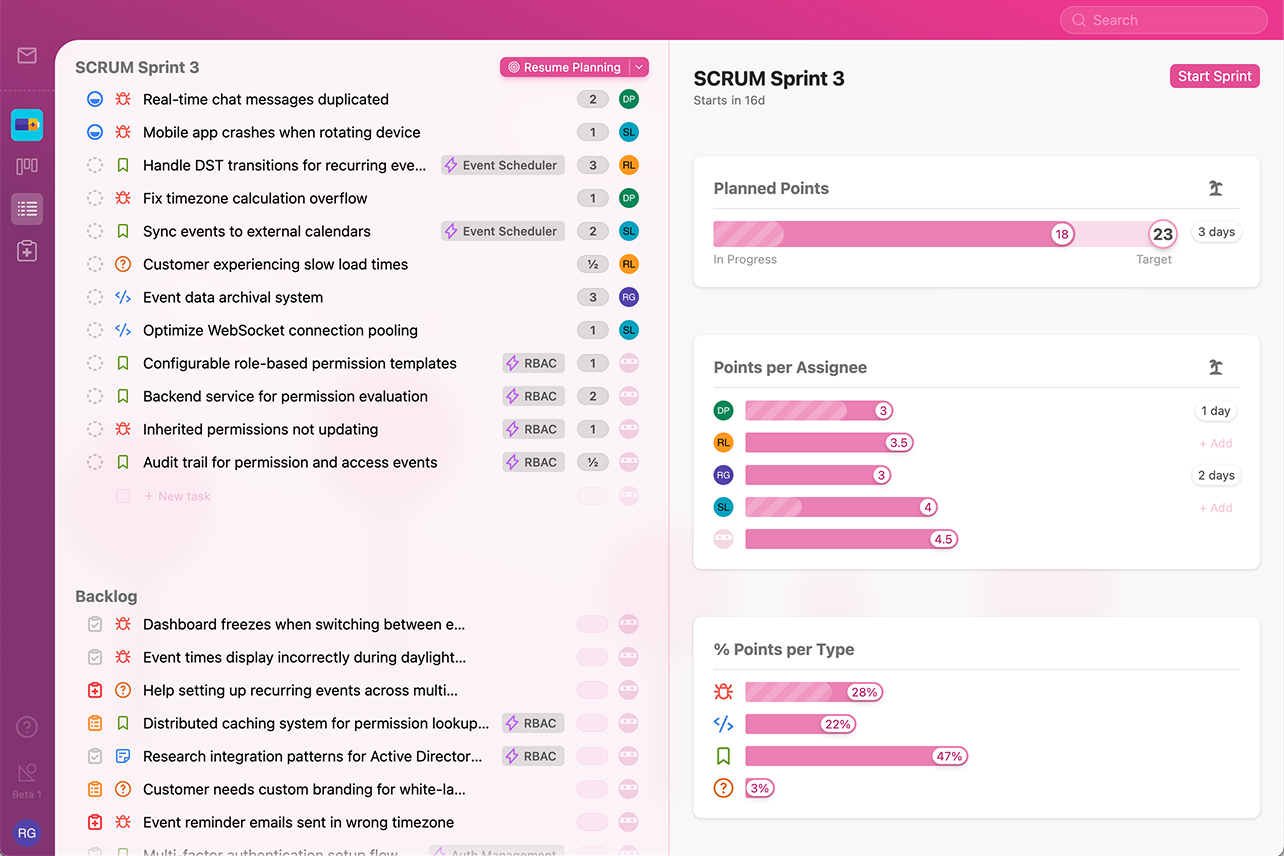Click unassigned avatar on Configurable role-based task

[629, 363]
